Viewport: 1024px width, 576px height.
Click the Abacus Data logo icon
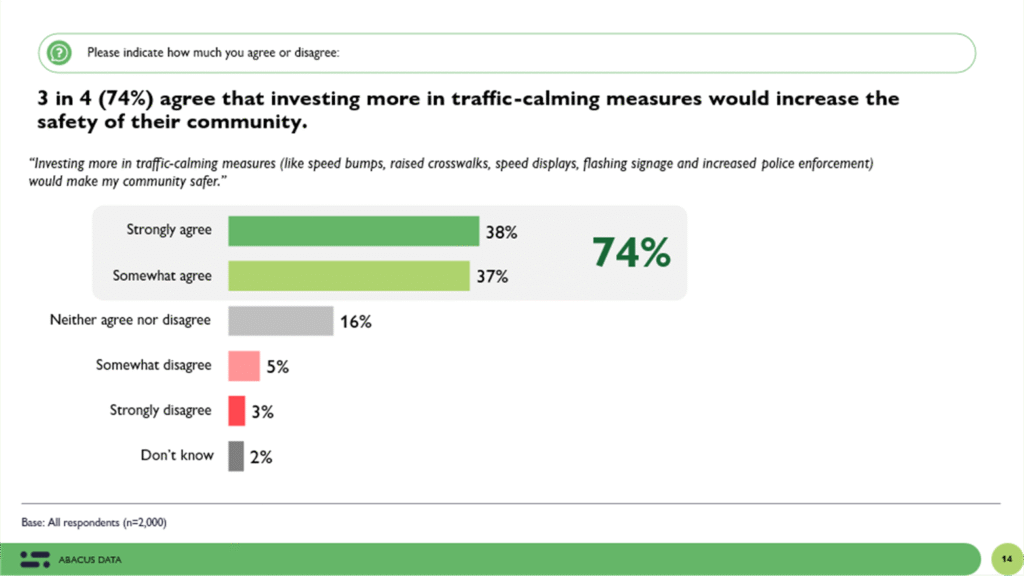(35, 559)
